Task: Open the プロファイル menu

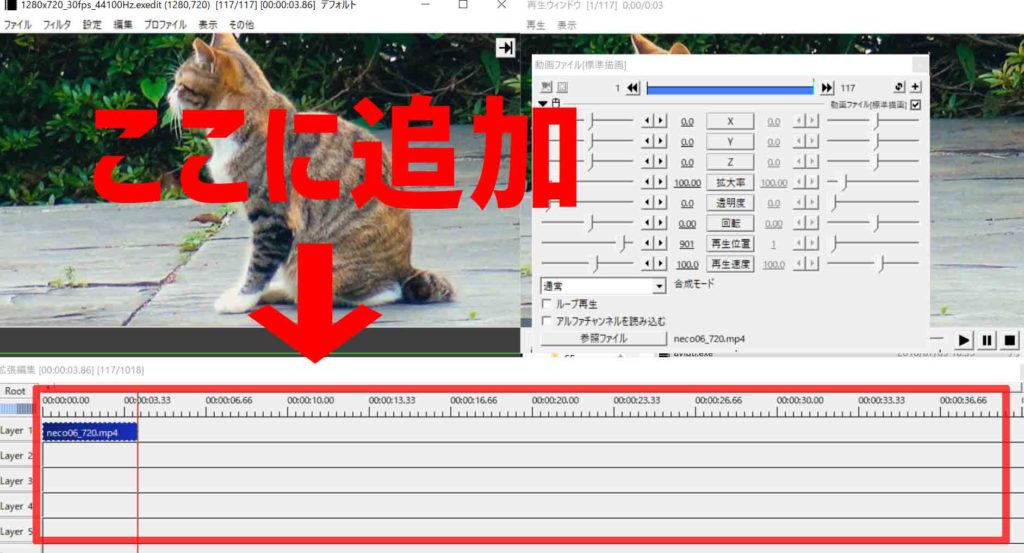Action: pyautogui.click(x=165, y=25)
